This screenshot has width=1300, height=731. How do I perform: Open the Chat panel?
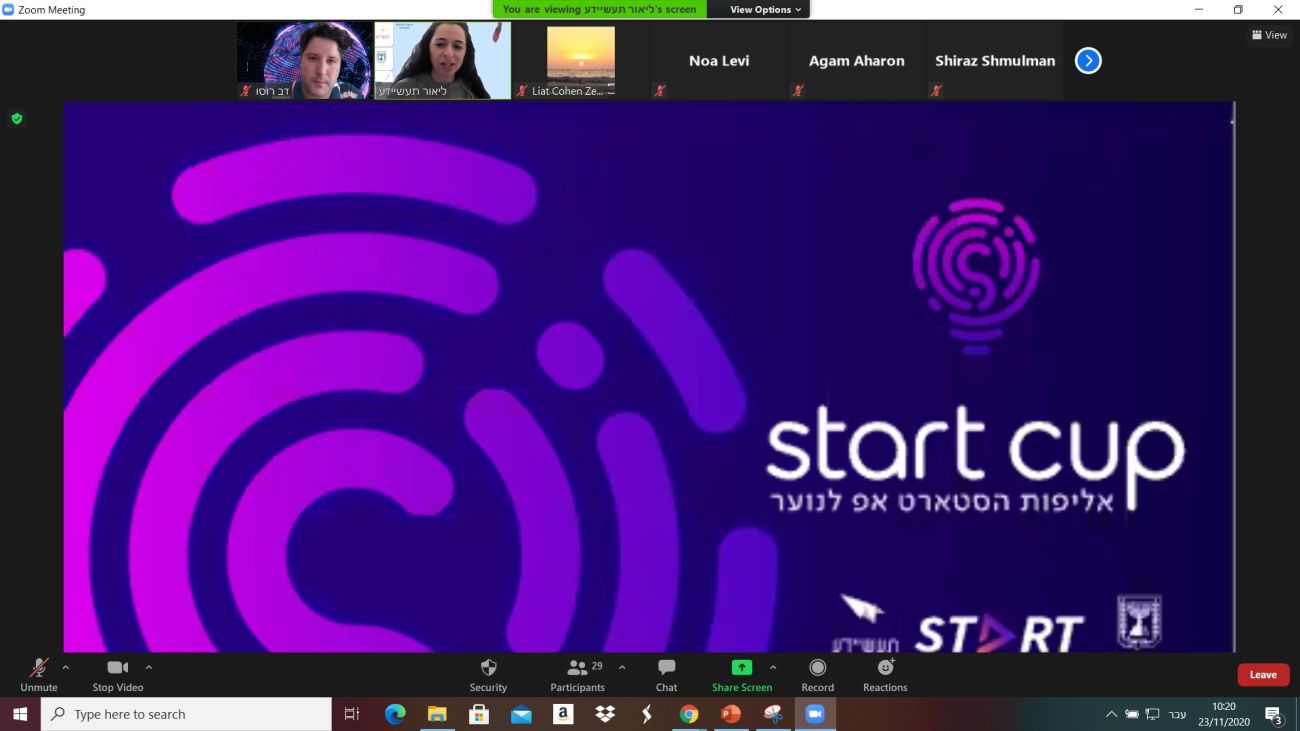pyautogui.click(x=666, y=668)
